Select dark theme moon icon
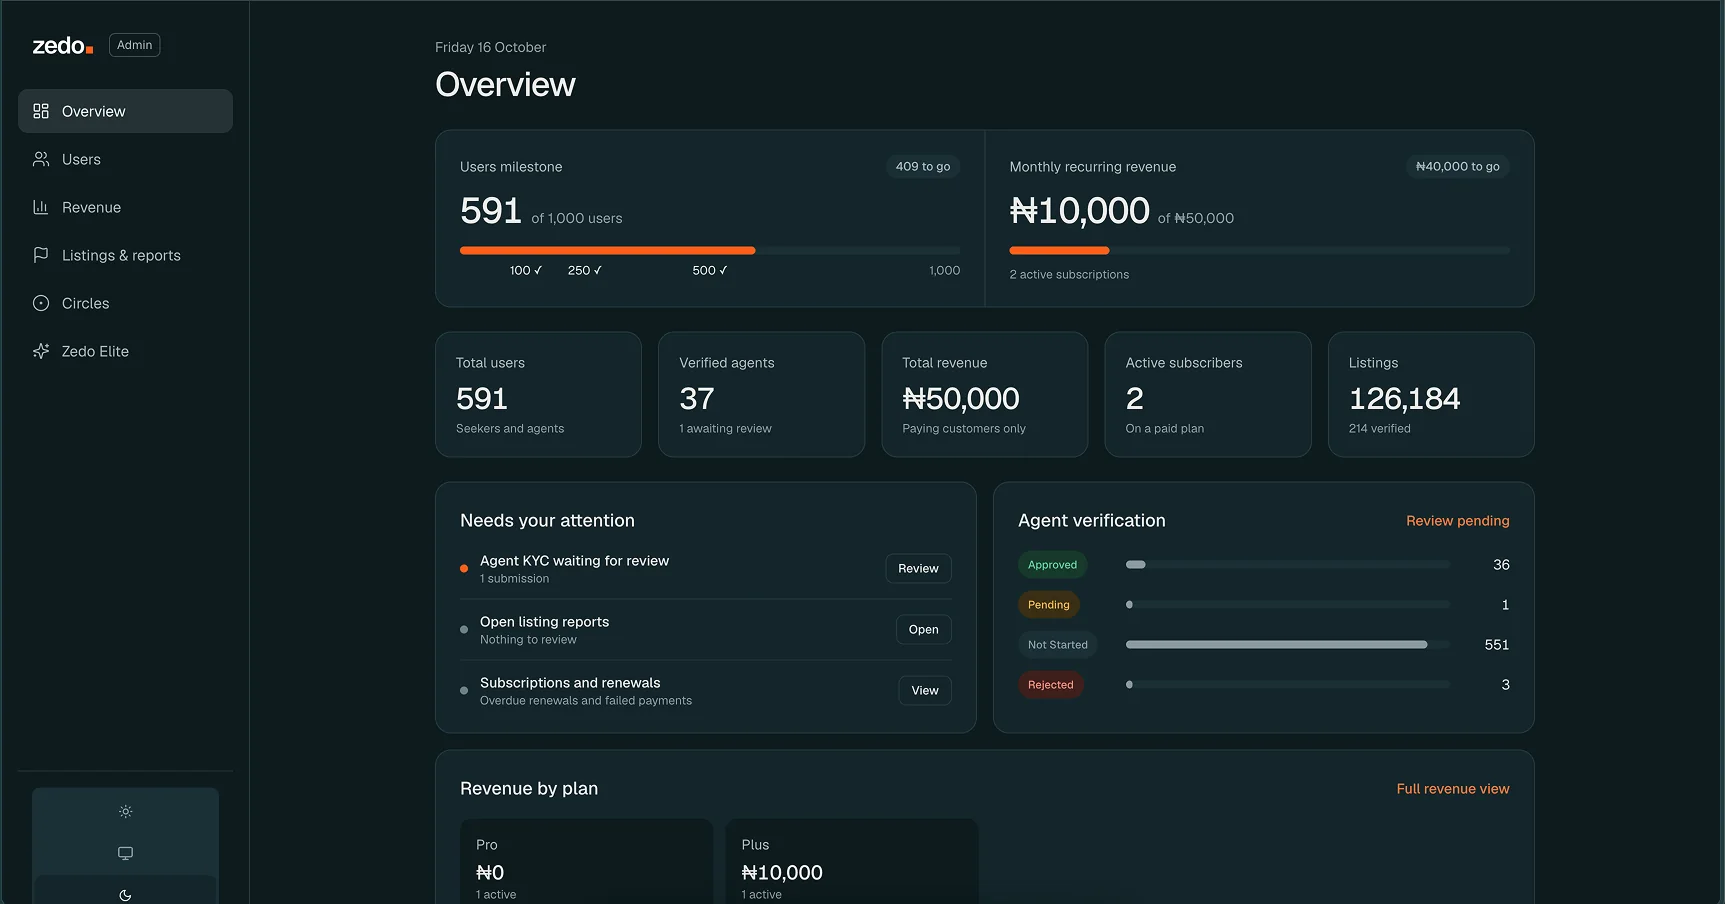The width and height of the screenshot is (1725, 904). point(125,895)
